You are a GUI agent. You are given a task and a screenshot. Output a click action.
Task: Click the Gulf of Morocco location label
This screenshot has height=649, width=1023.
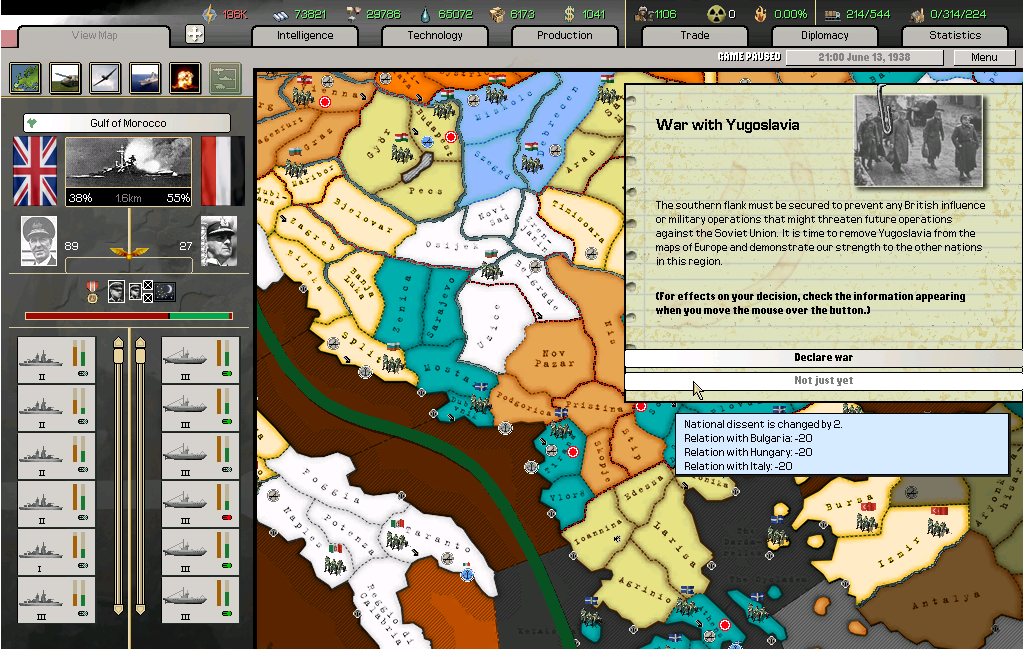coord(127,123)
